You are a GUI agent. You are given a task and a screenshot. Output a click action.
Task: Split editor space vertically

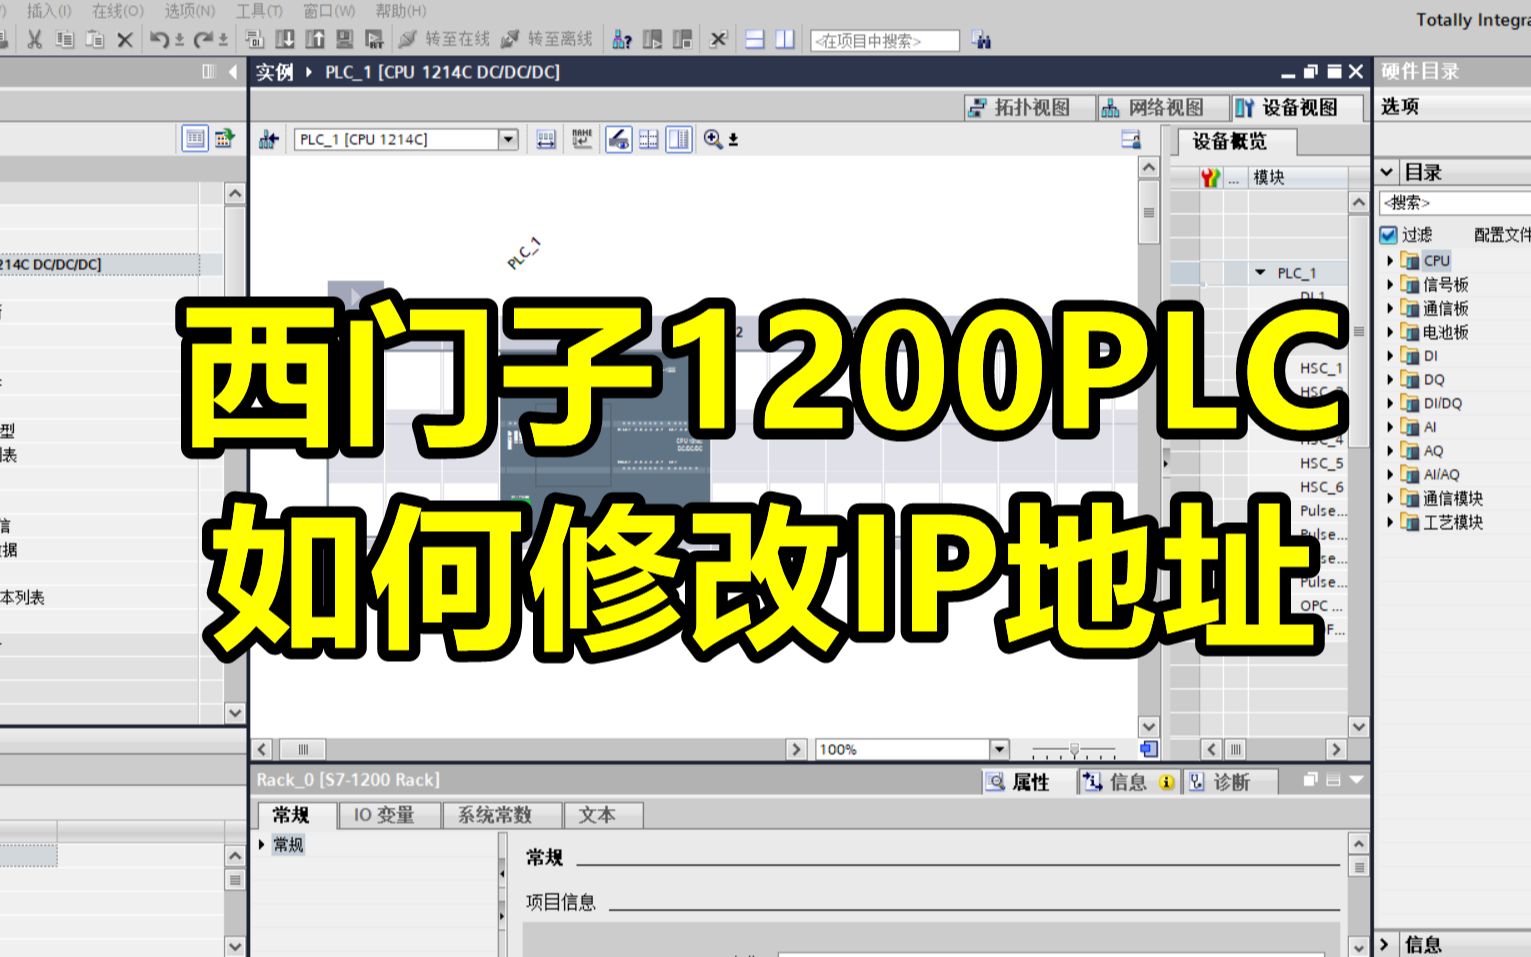[x=785, y=39]
